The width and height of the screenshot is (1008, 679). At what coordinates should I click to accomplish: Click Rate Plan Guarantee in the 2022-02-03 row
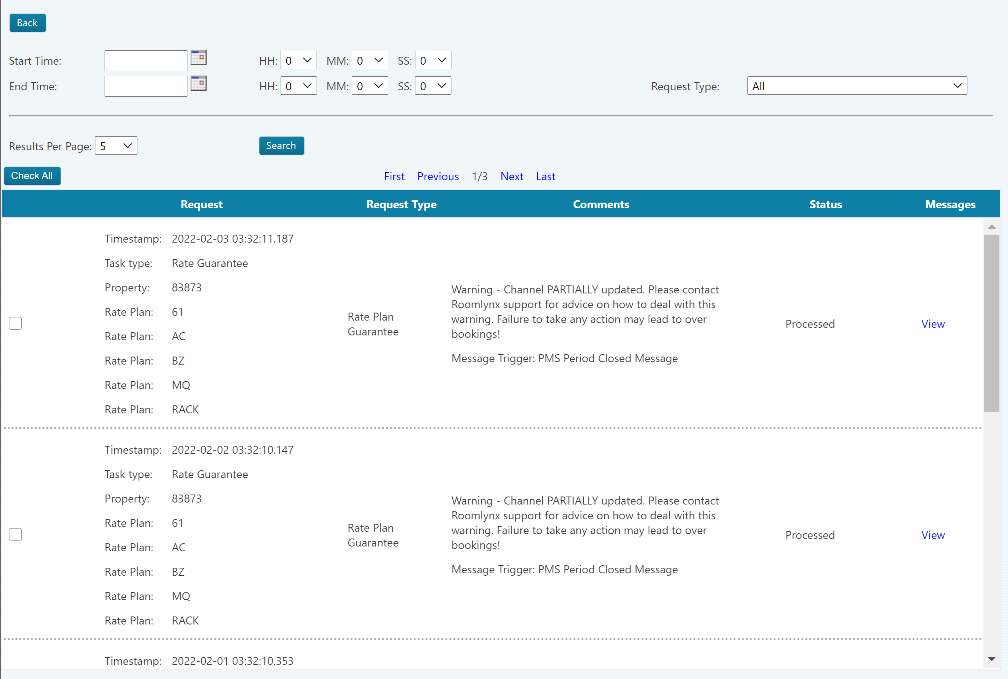tap(373, 324)
